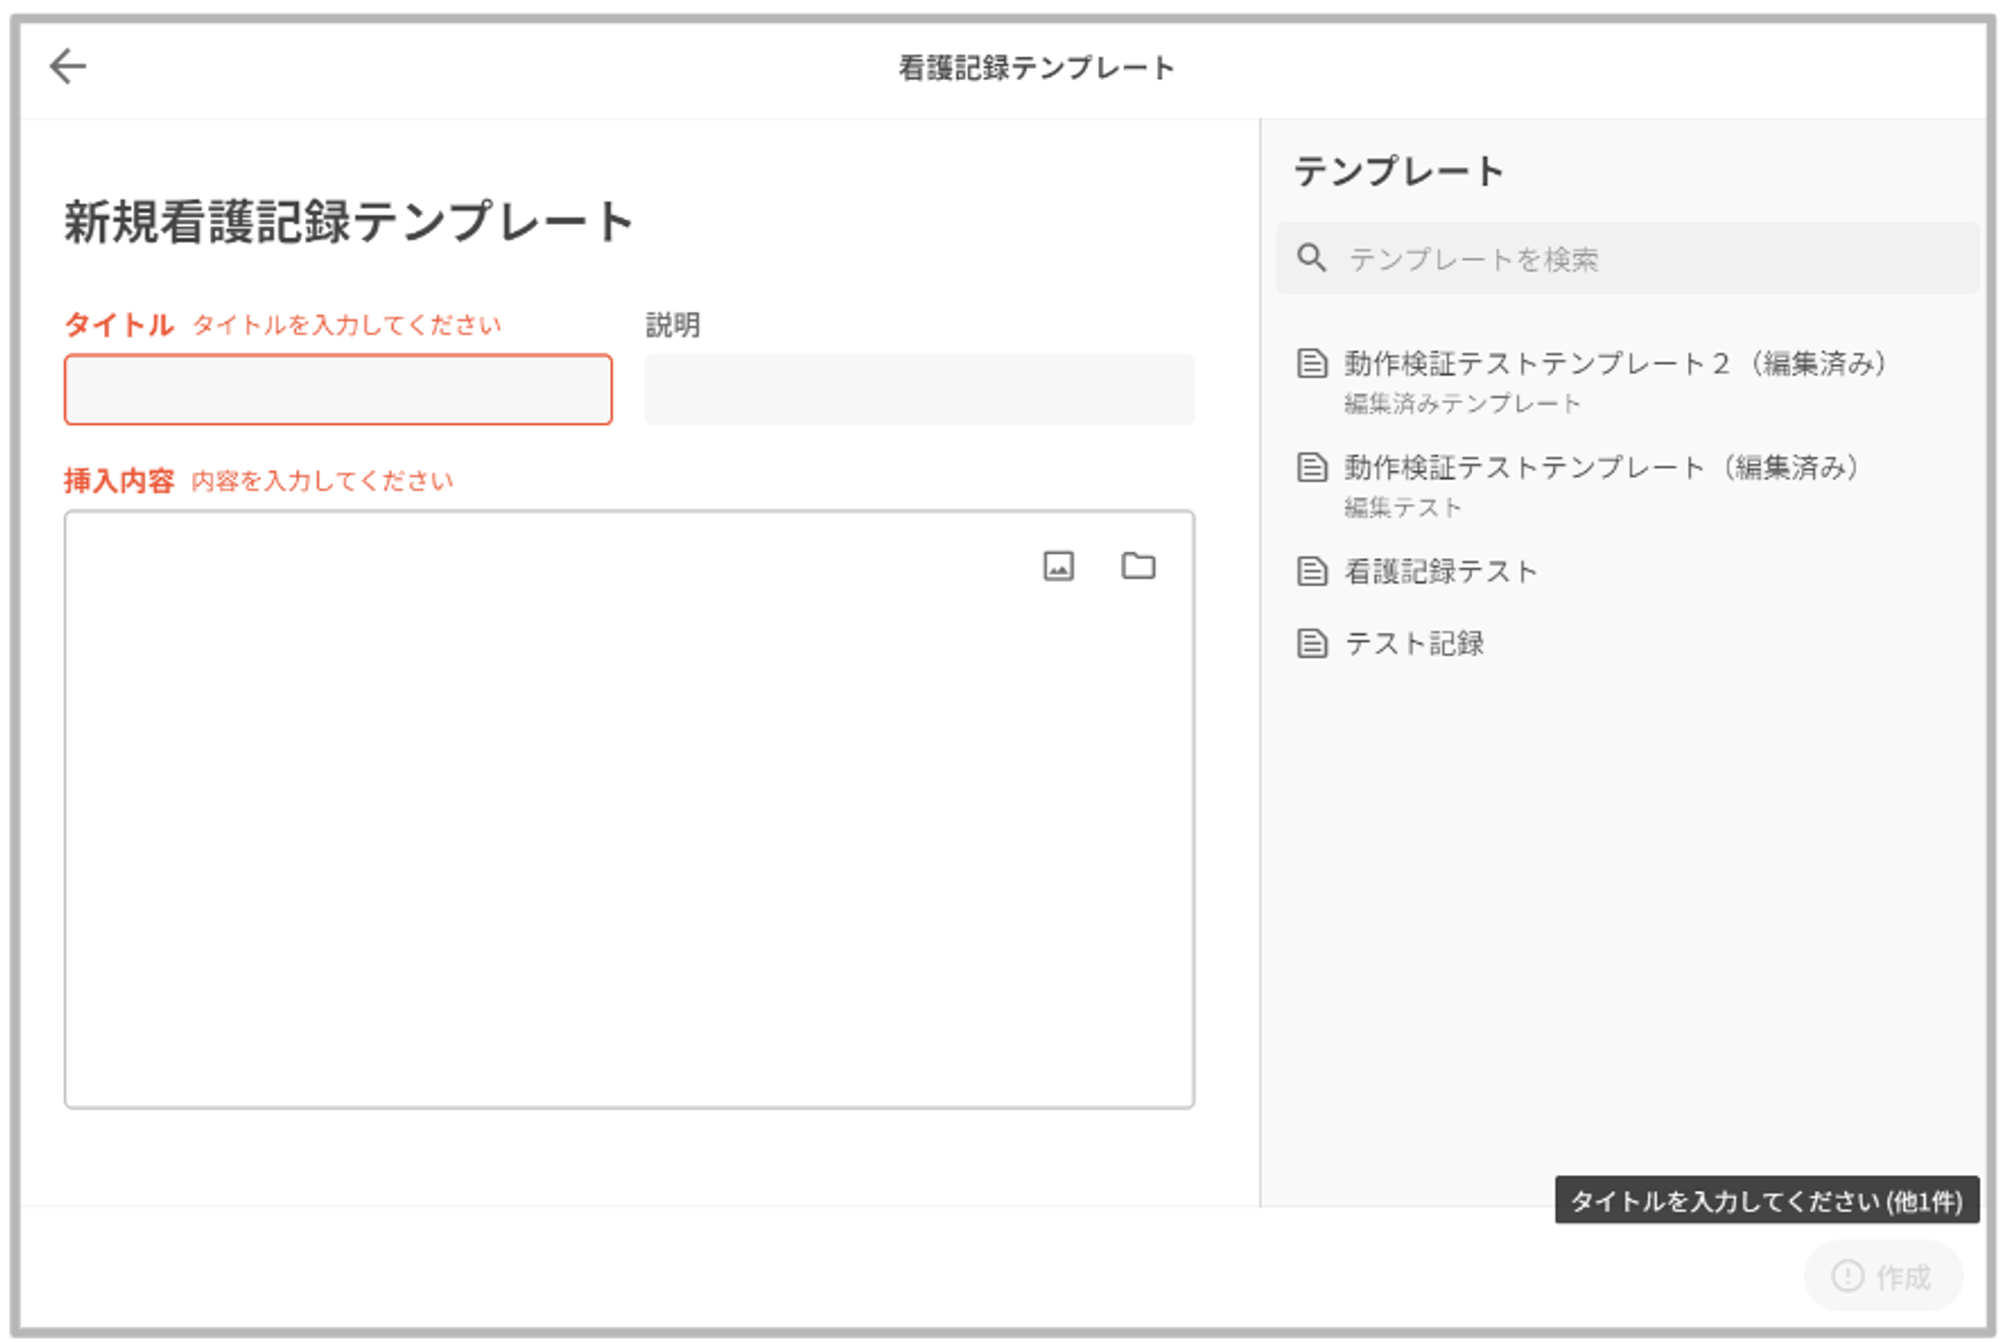Screen dimensions: 2000x1342
Task: Open the 看護記録テスト template
Action: point(1440,571)
